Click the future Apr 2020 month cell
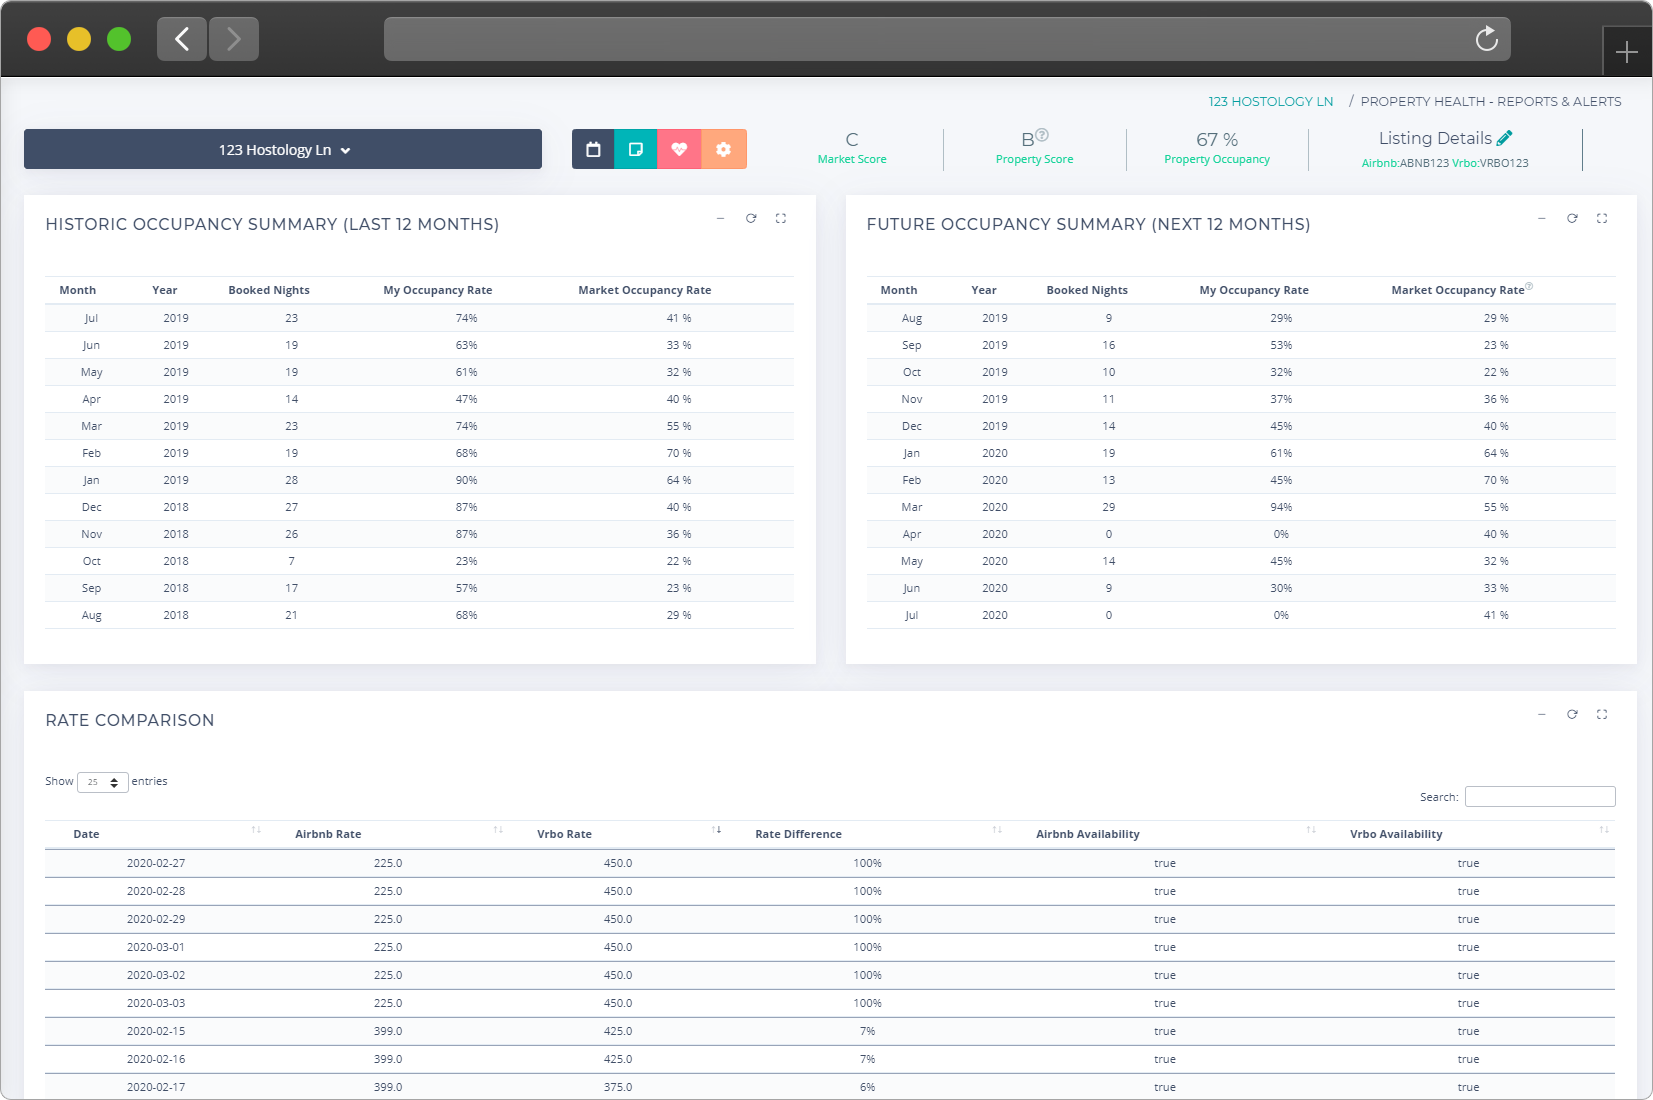This screenshot has width=1653, height=1100. 912,534
